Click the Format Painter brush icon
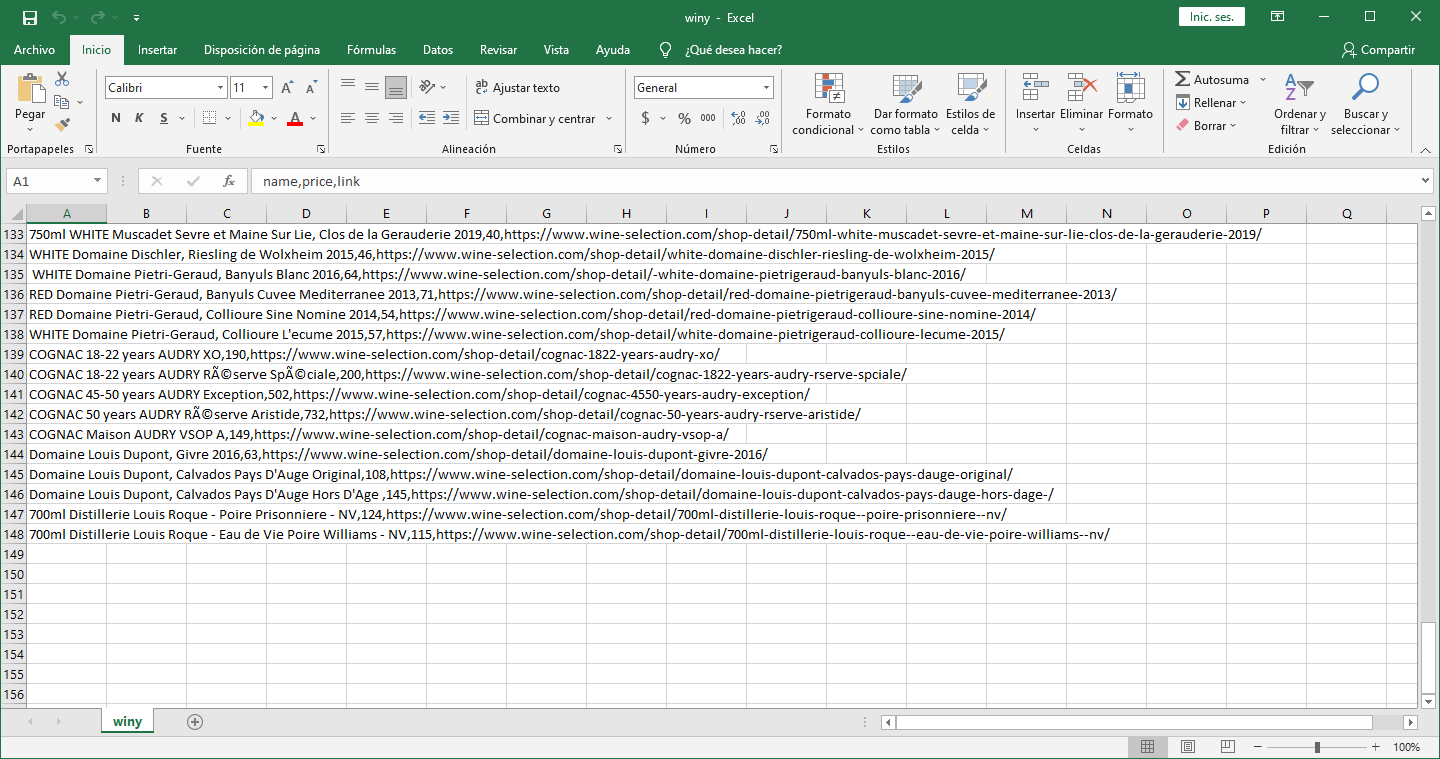The height and width of the screenshot is (759, 1440). point(62,125)
